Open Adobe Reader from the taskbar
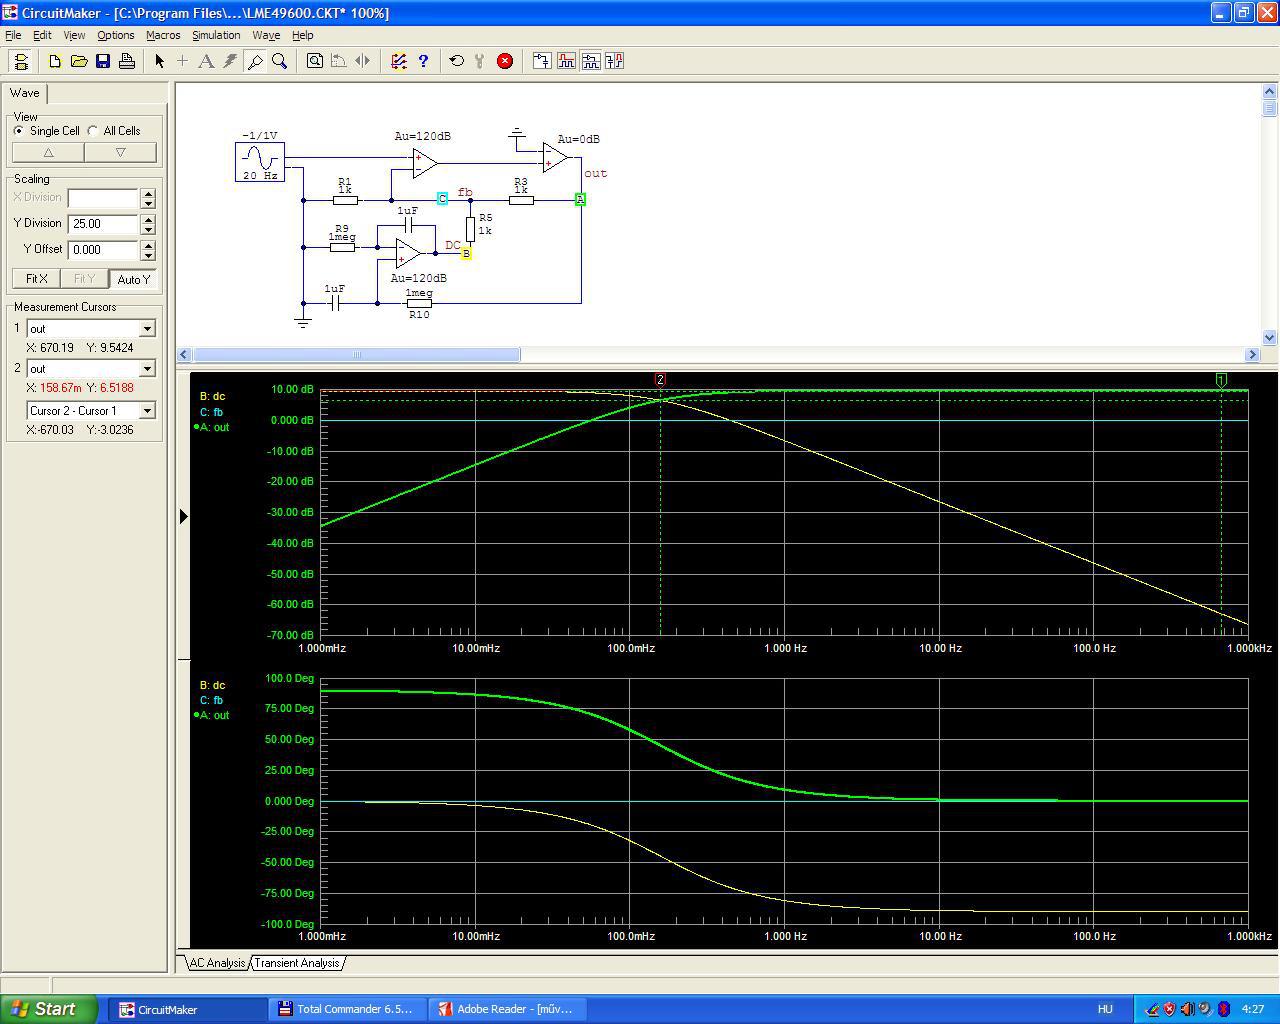1280x1024 pixels. (506, 1009)
